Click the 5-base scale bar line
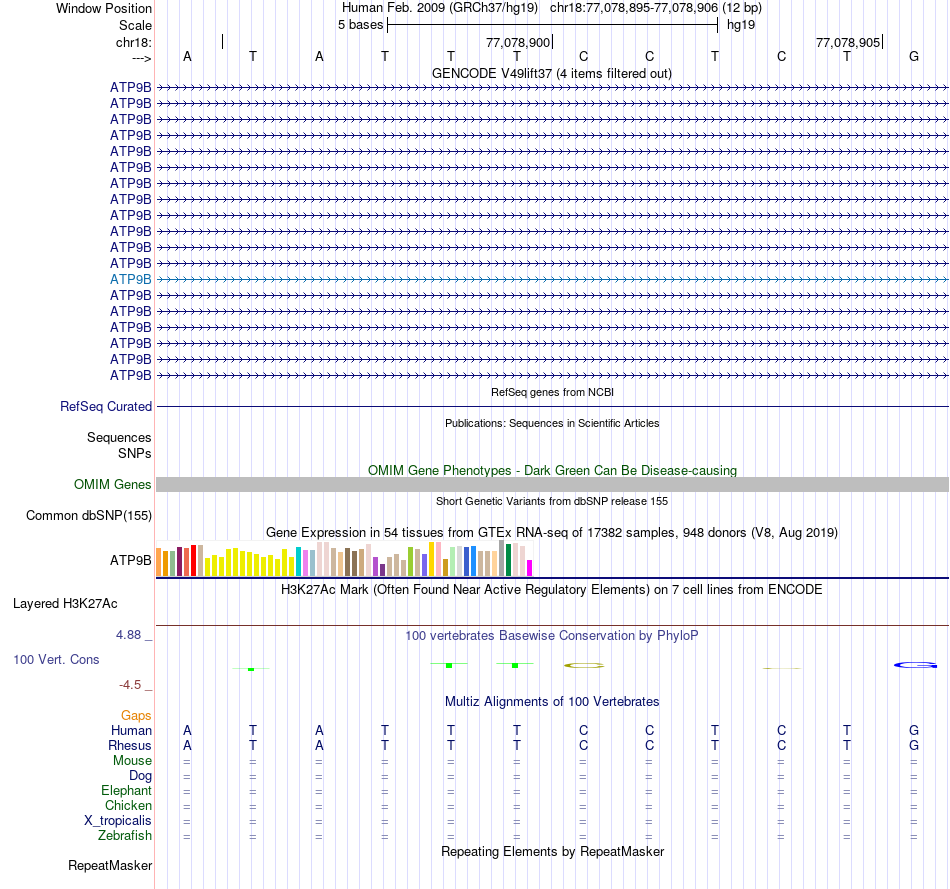950x889 pixels. (553, 25)
